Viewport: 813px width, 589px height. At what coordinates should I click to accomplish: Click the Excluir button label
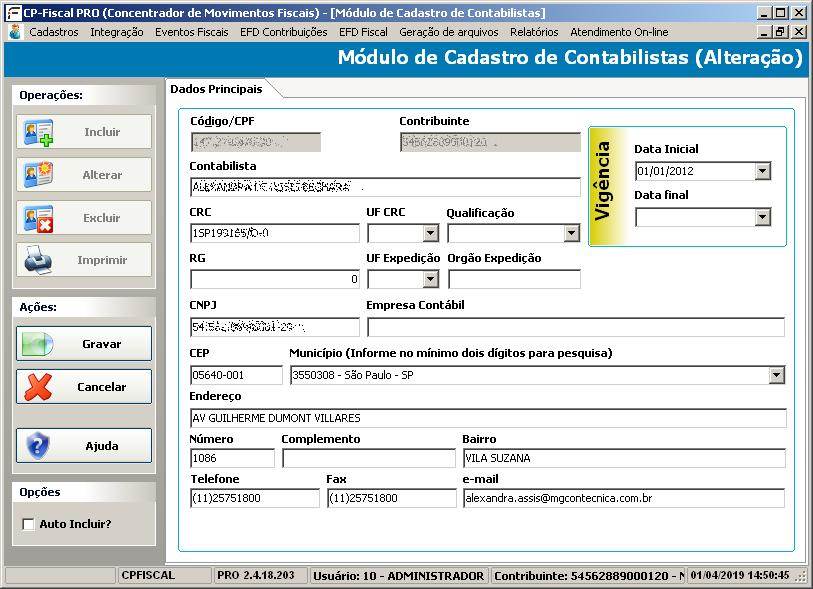pyautogui.click(x=102, y=218)
